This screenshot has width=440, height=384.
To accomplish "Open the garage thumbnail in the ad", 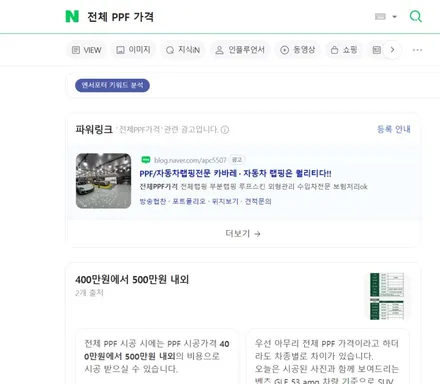I will pos(103,181).
